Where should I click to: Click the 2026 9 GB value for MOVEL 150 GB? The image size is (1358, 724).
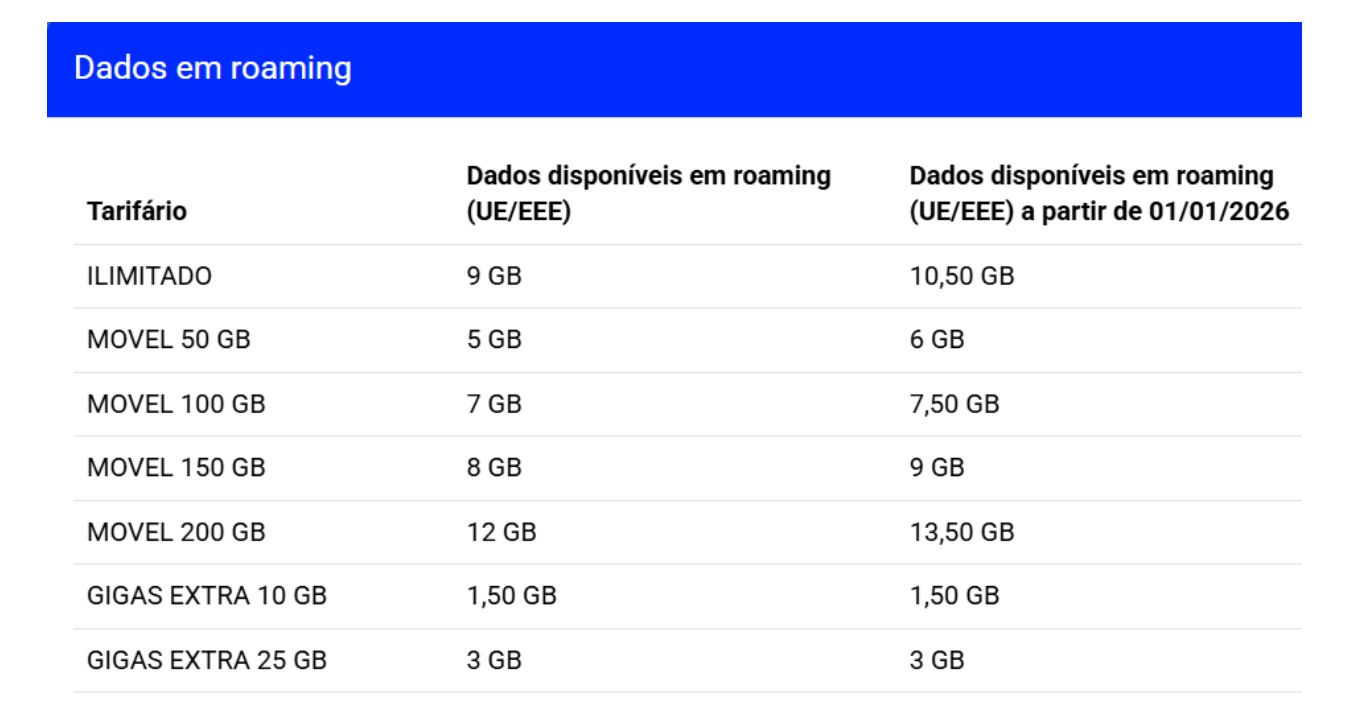937,468
